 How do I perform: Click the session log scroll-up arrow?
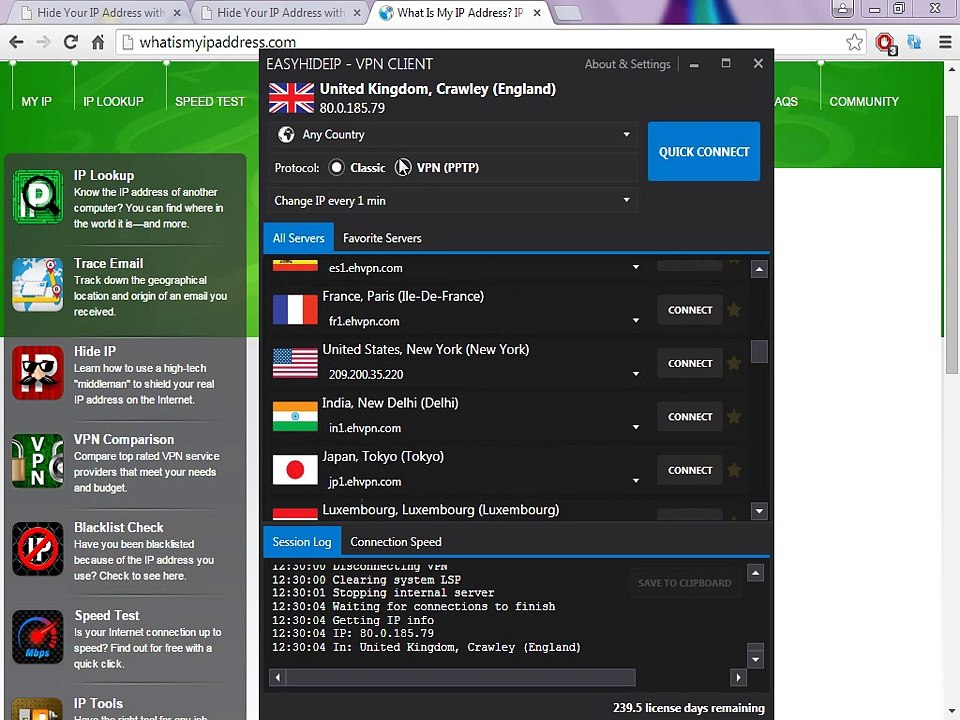point(756,574)
